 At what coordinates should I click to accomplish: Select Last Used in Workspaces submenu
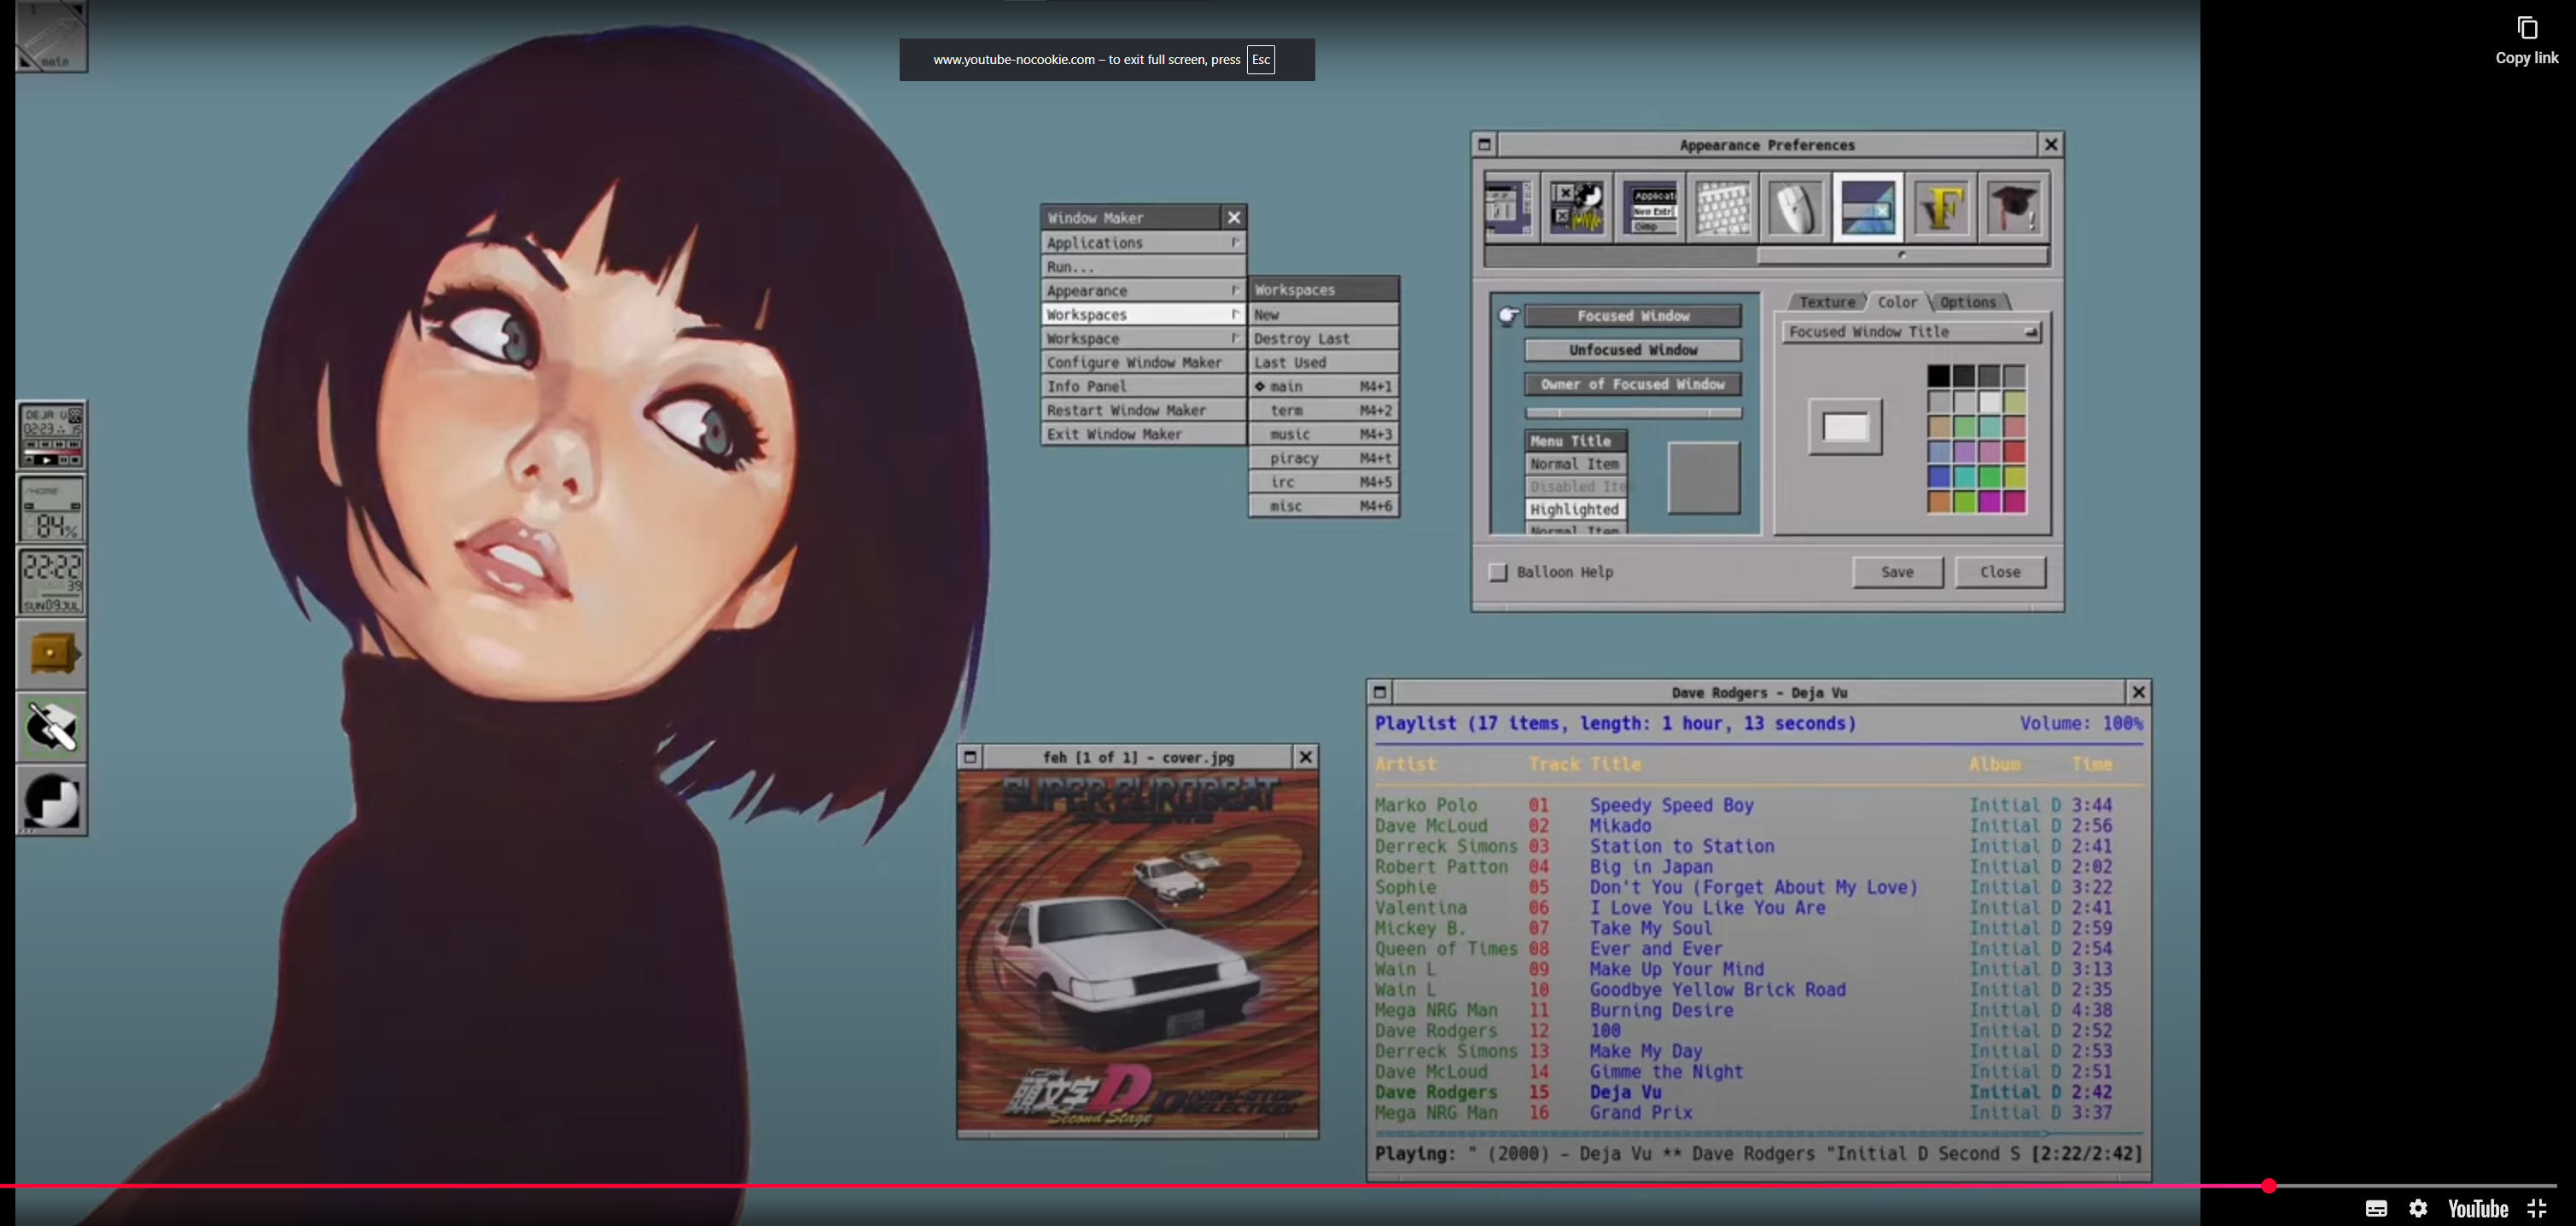(1323, 363)
